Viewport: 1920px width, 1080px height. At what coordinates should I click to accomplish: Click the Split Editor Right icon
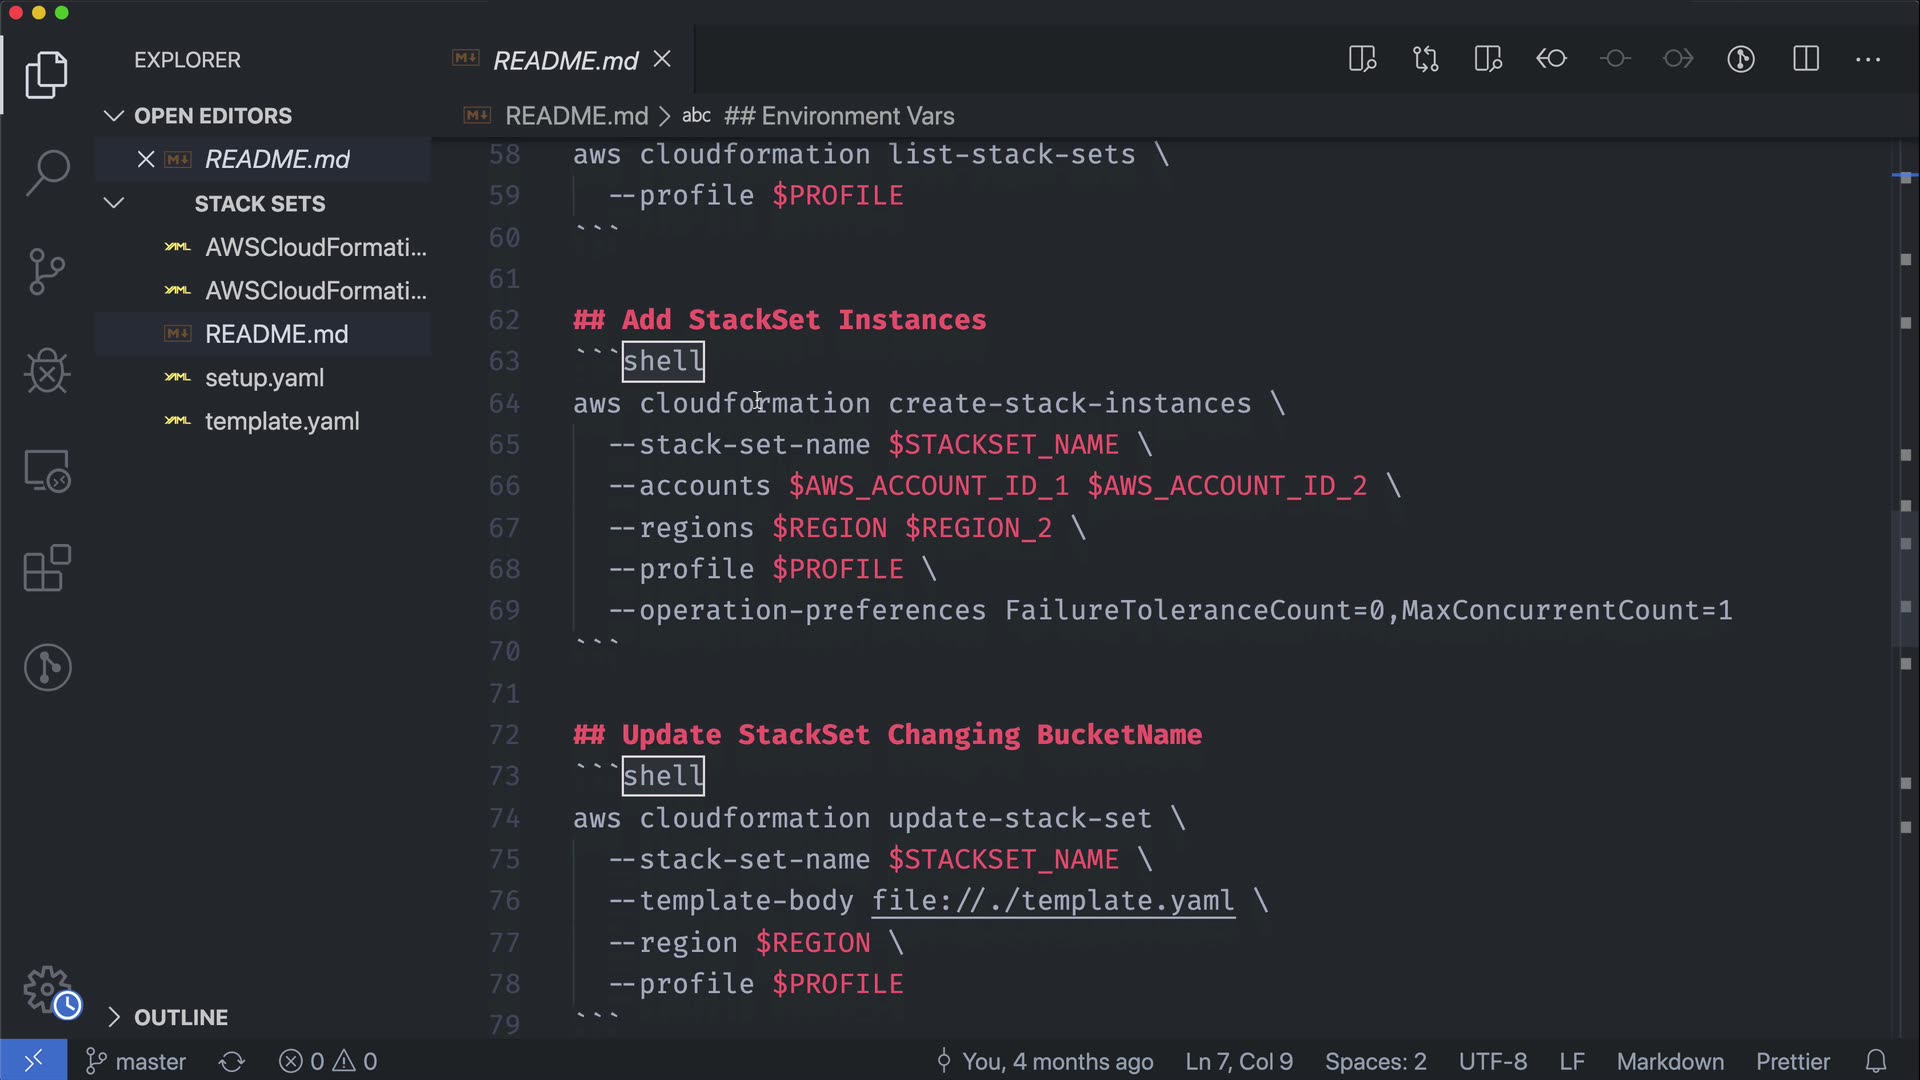(x=1805, y=59)
